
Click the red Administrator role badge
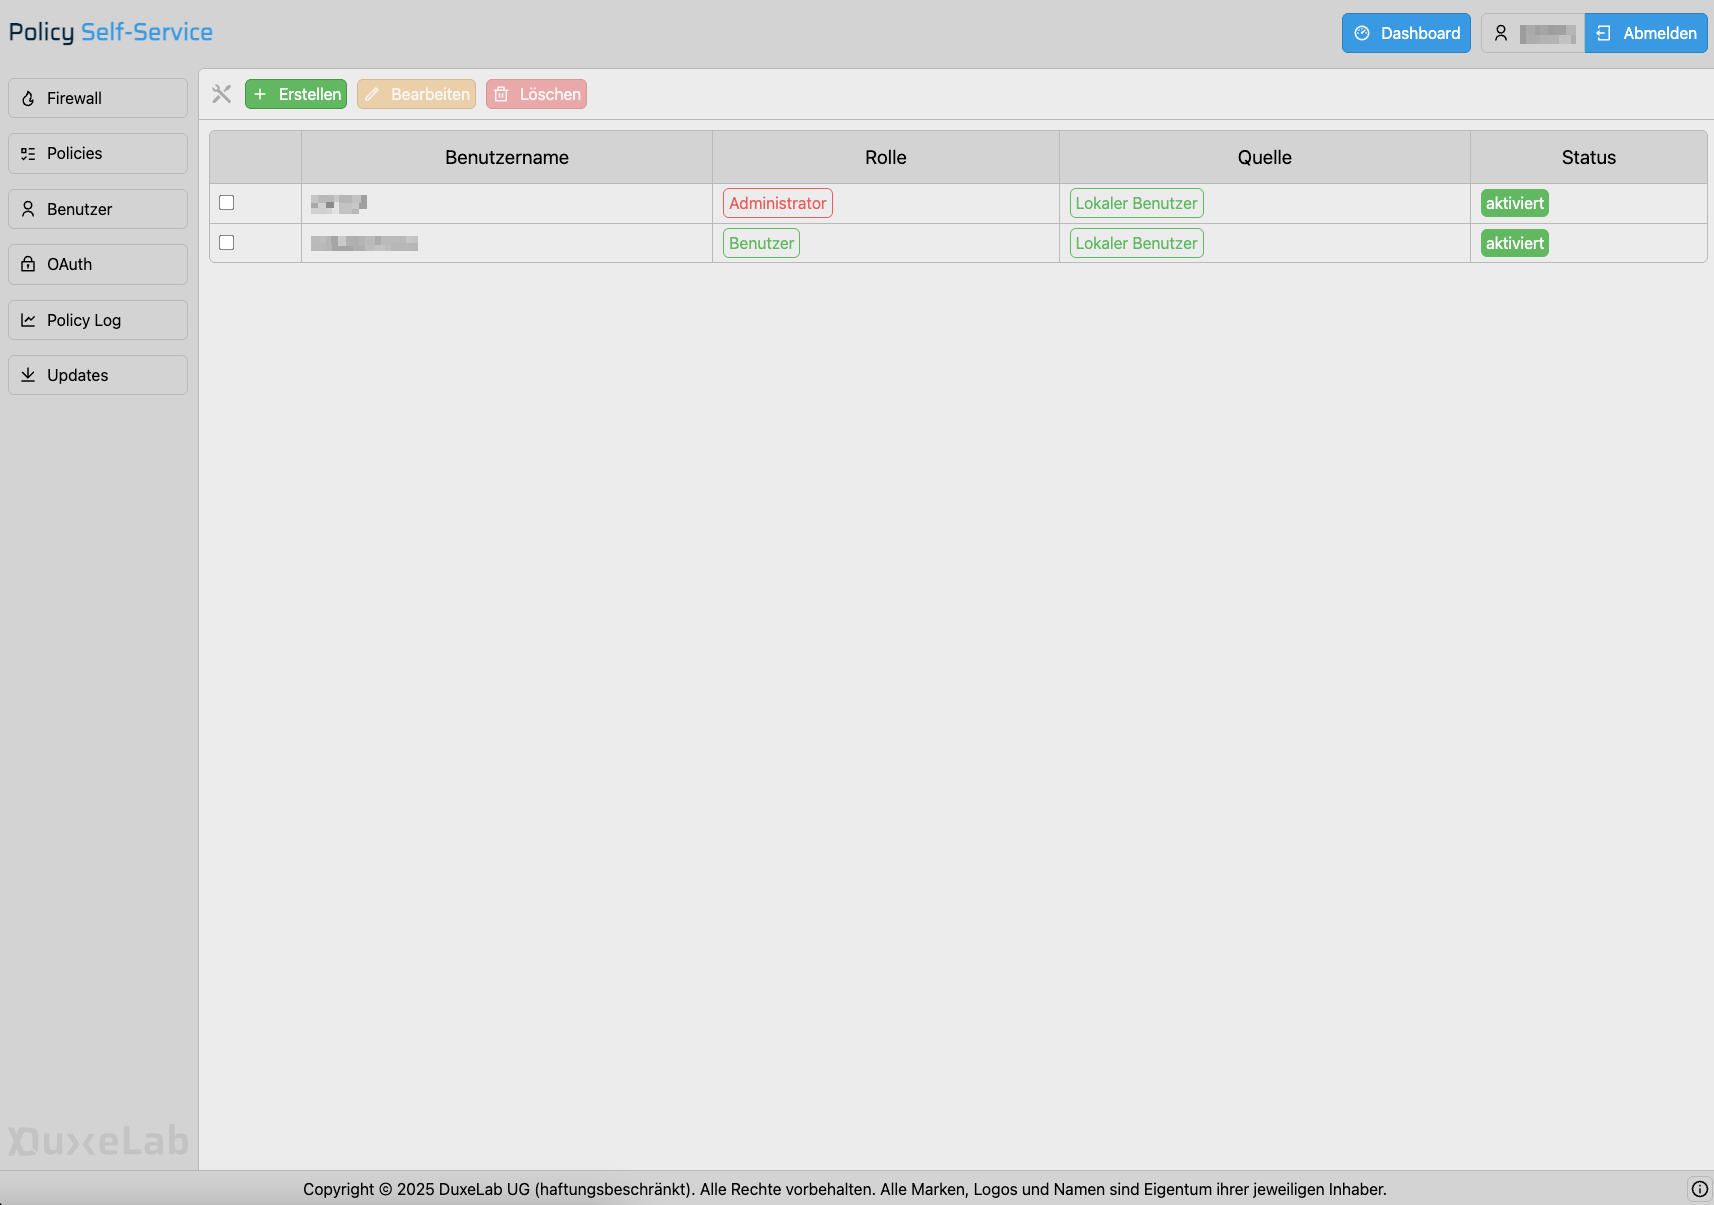coord(777,203)
